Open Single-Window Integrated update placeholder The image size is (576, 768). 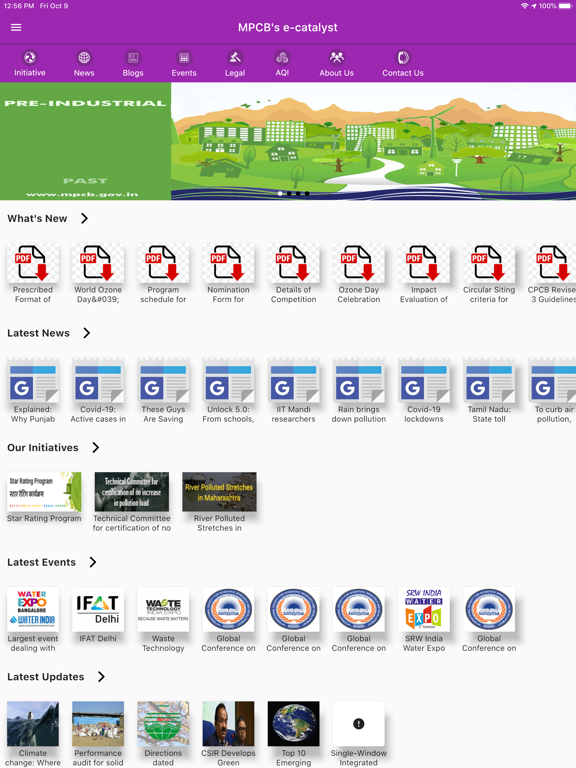(x=359, y=724)
